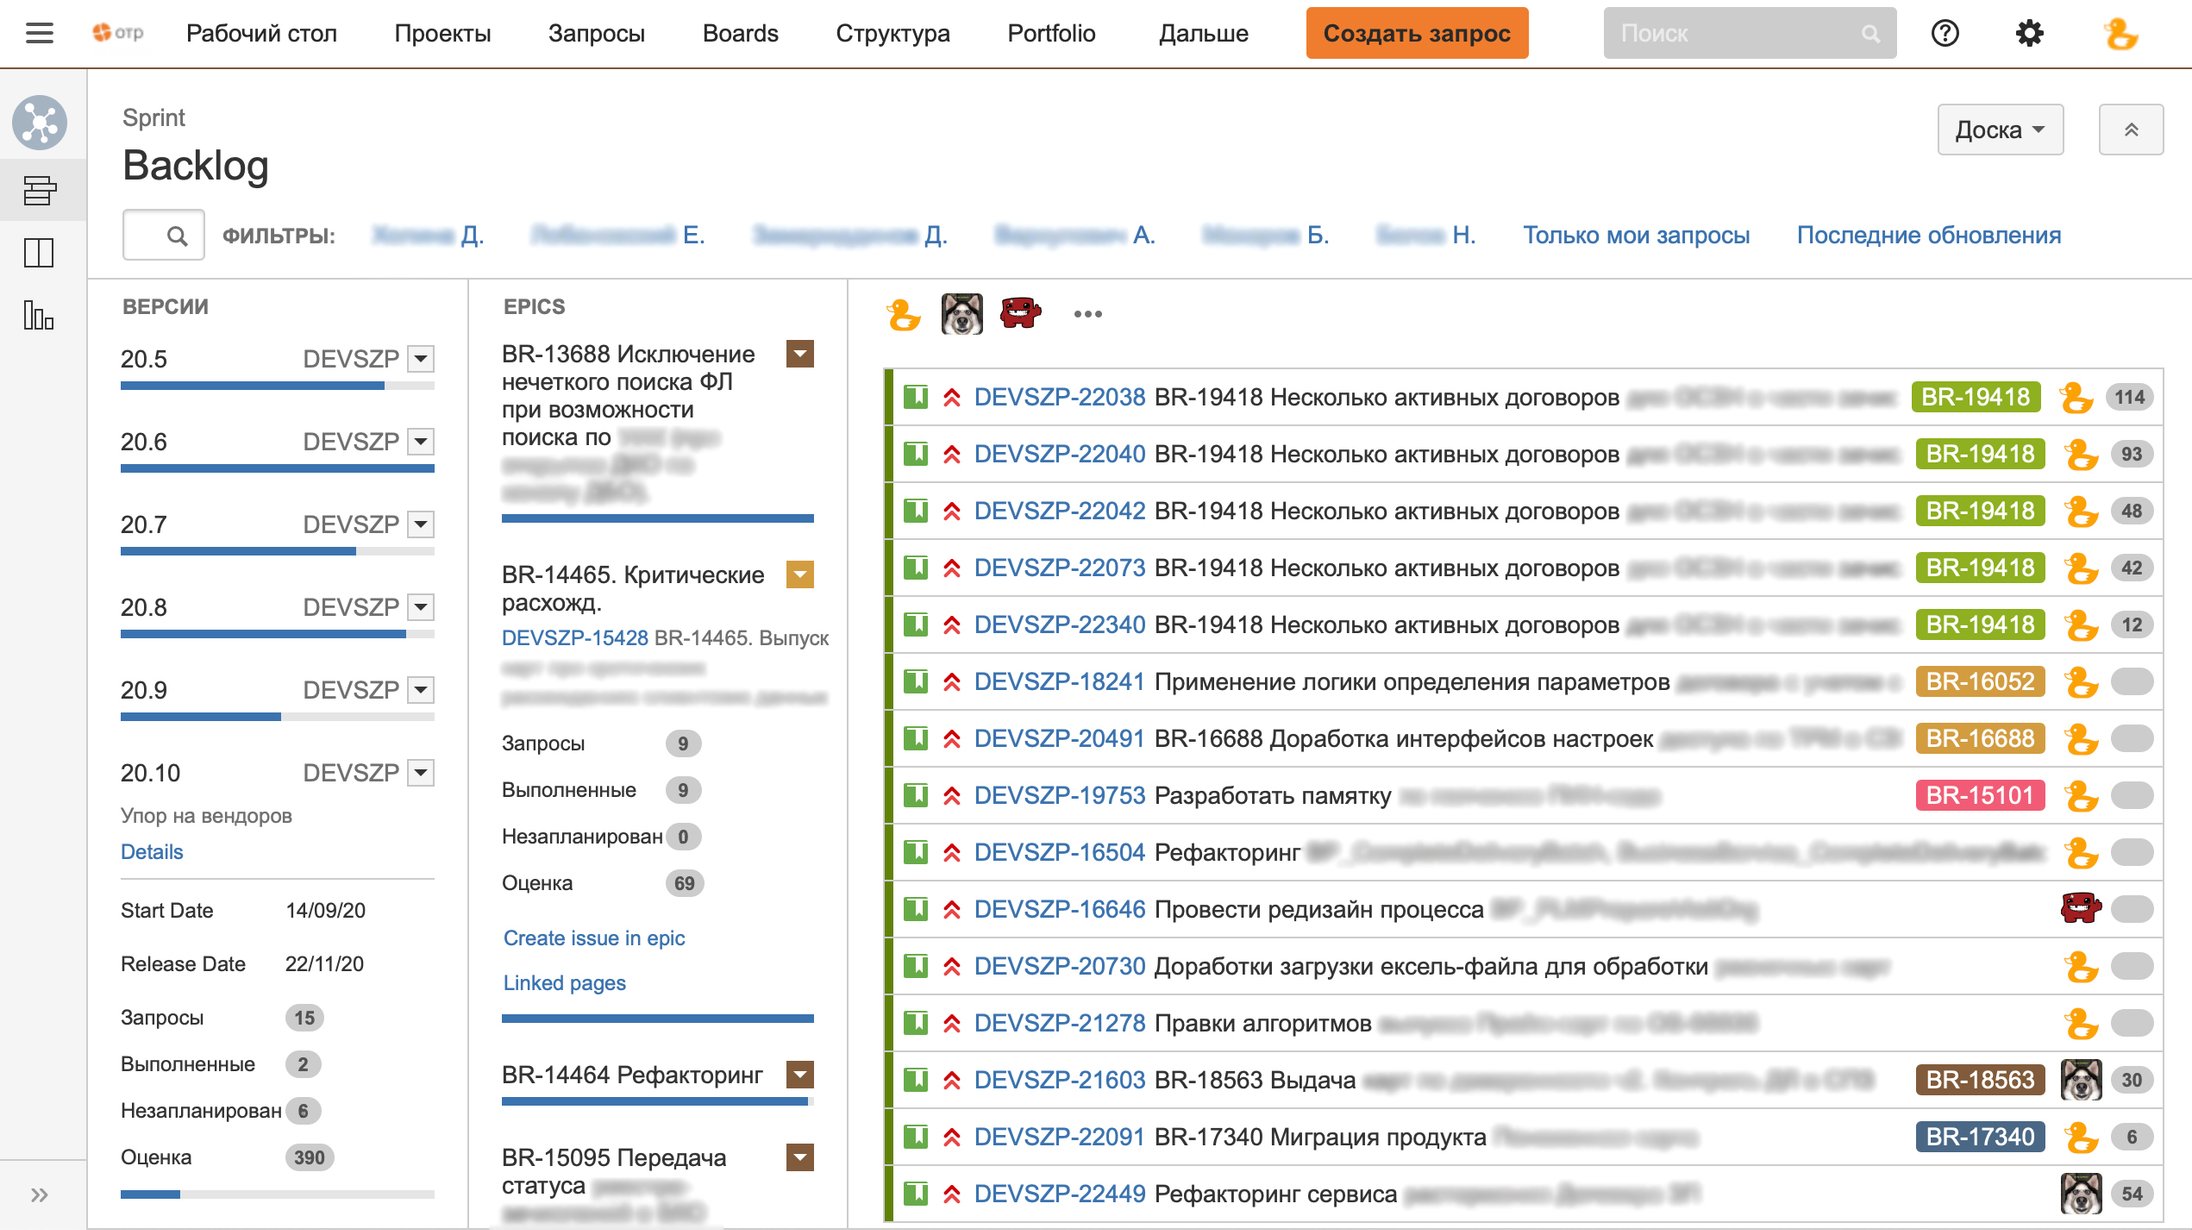Click the orange BR-16052 epic label
The width and height of the screenshot is (2192, 1230).
coord(1980,682)
